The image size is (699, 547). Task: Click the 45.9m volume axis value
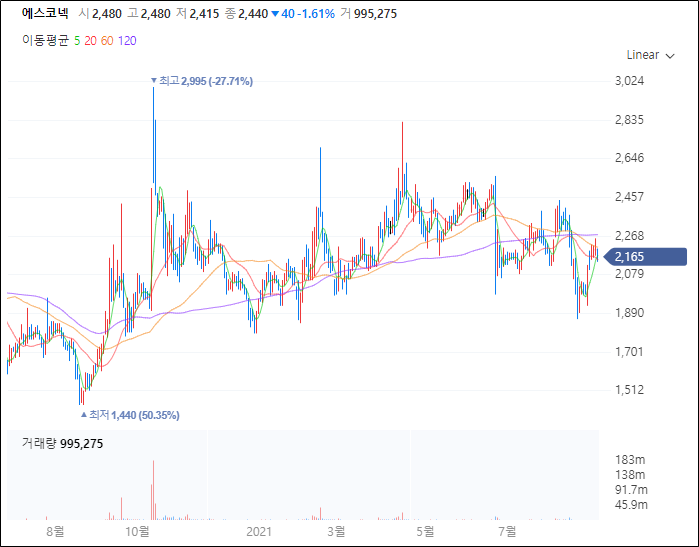(631, 505)
